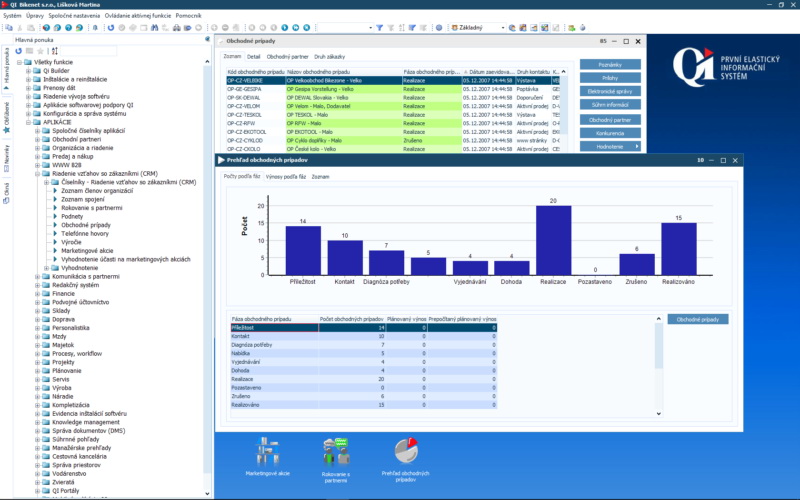The height and width of the screenshot is (500, 800).
Task: Click the funnel with pencil edit-filter icon
Action: 412,28
